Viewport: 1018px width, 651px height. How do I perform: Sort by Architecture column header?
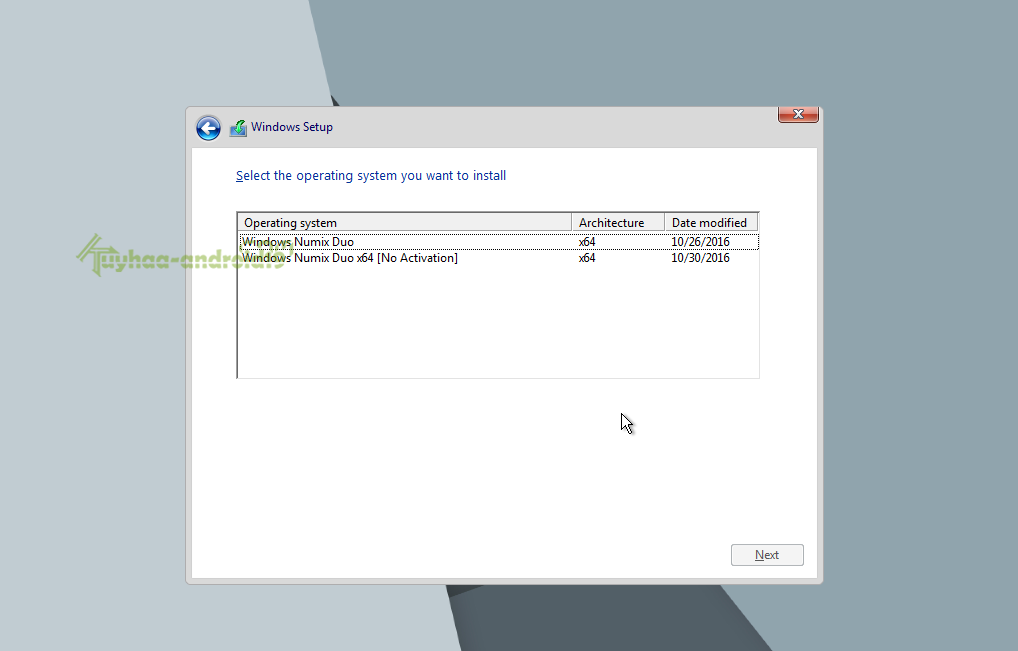617,223
